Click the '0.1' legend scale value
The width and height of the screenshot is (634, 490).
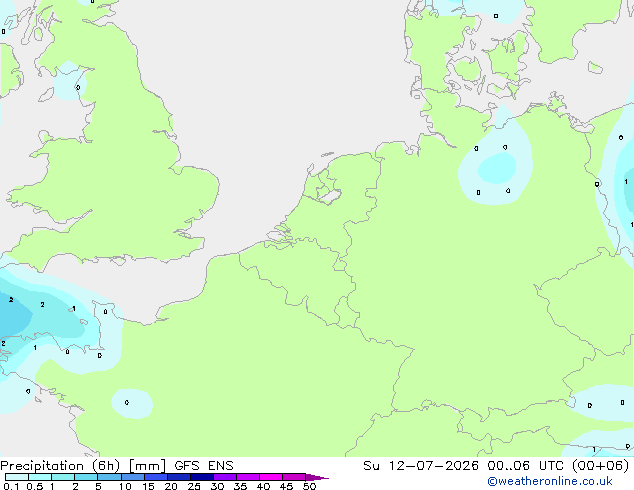[11, 486]
